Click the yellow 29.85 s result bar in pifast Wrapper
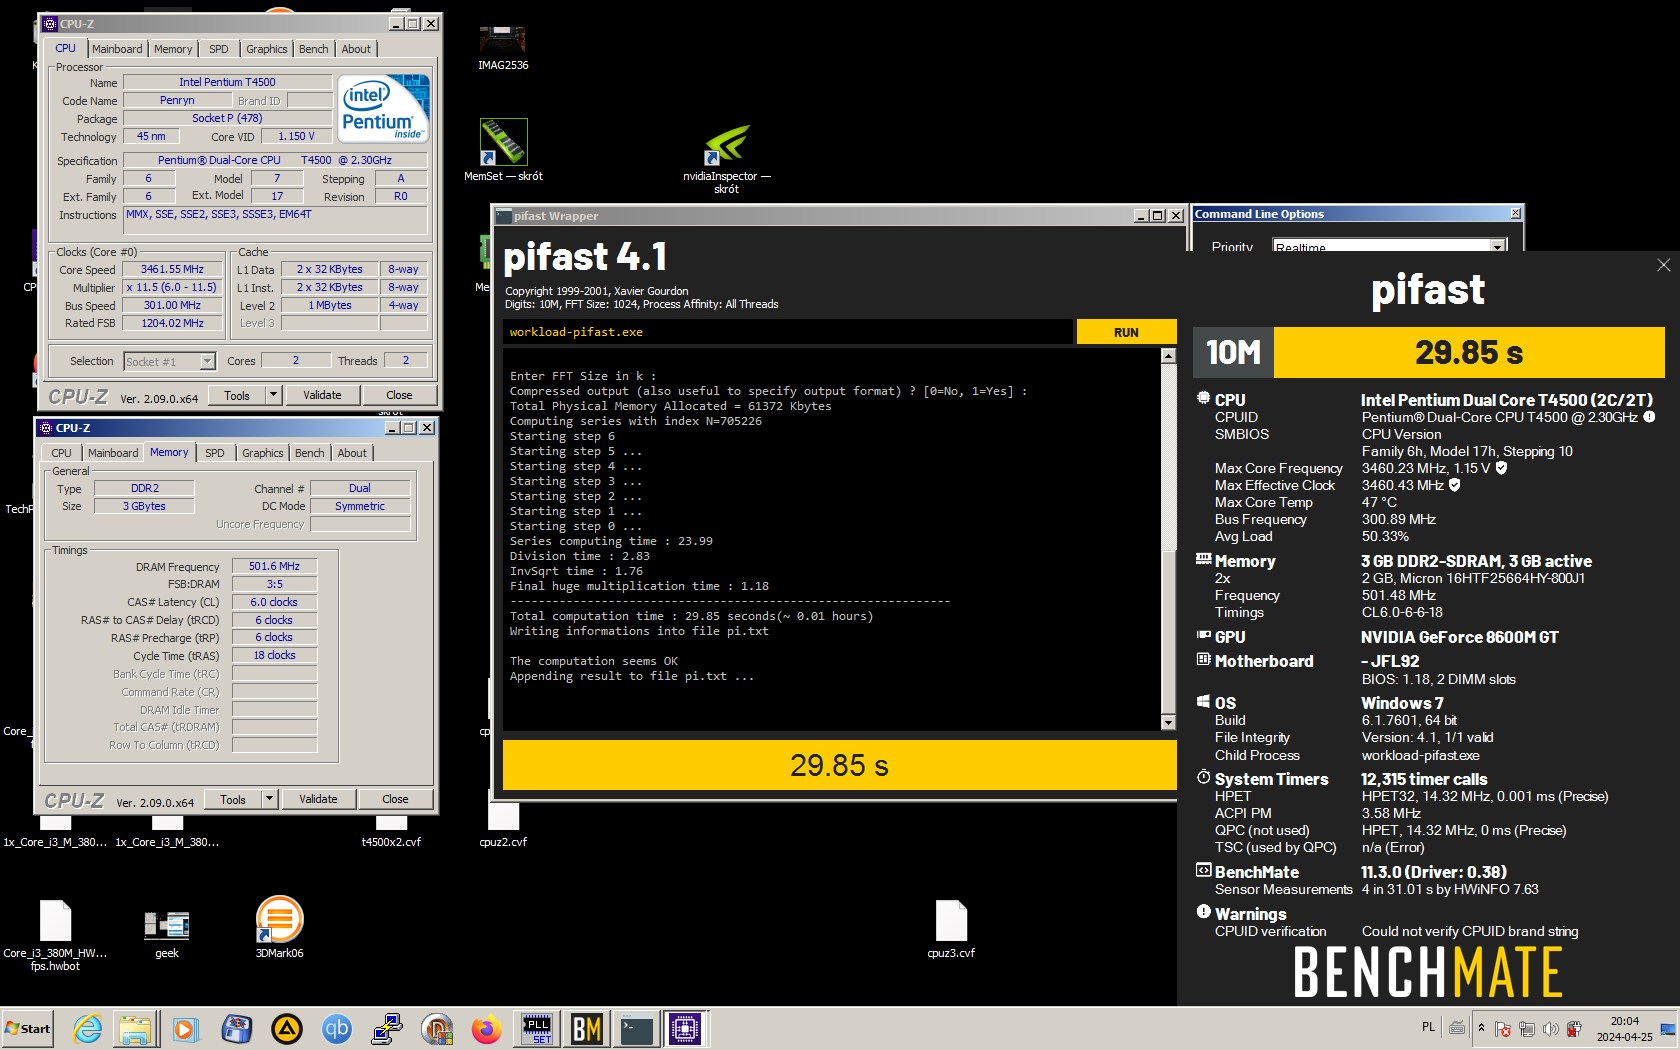 pyautogui.click(x=839, y=765)
